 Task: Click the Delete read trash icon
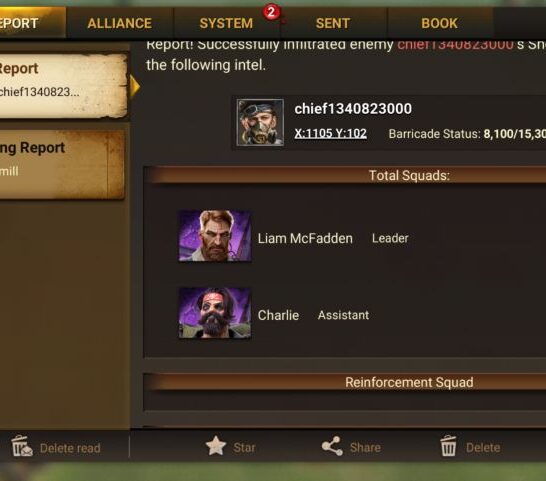22,446
